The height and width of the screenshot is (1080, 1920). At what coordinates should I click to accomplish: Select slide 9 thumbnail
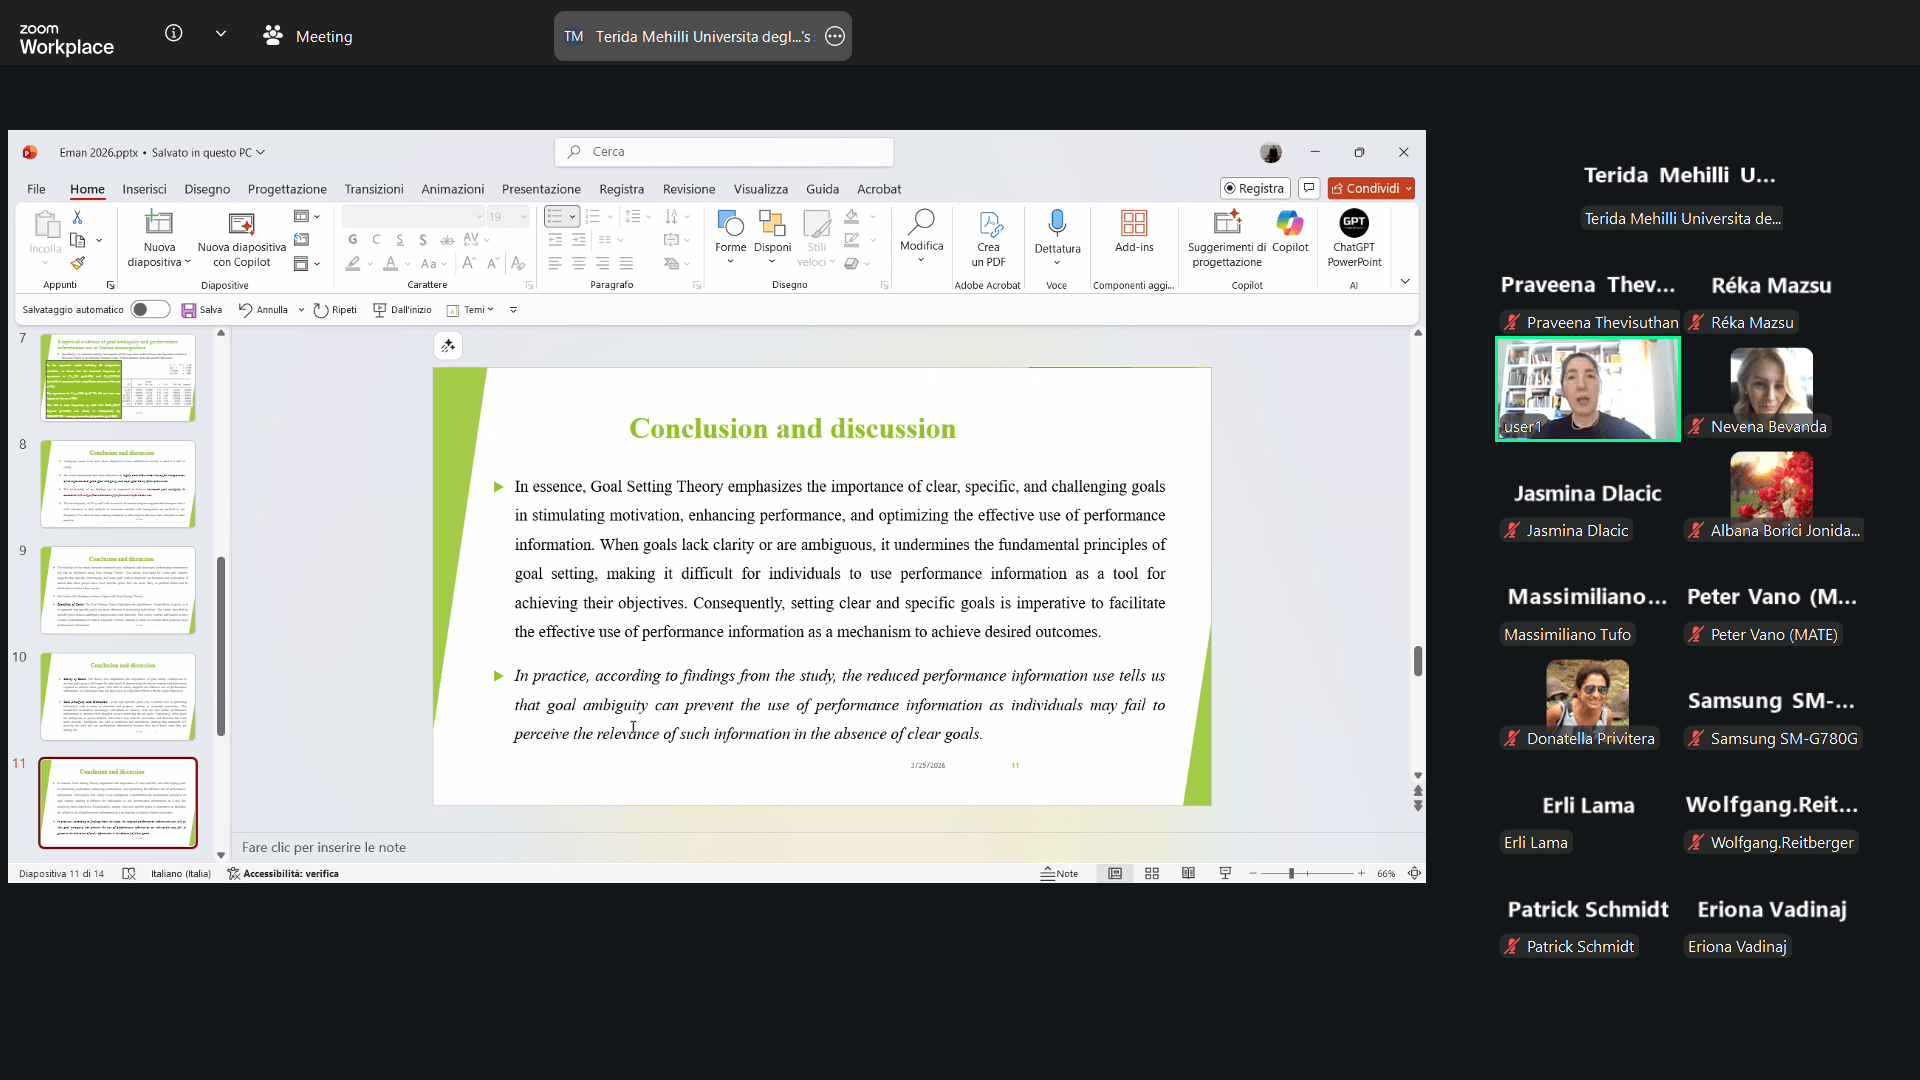pyautogui.click(x=118, y=590)
